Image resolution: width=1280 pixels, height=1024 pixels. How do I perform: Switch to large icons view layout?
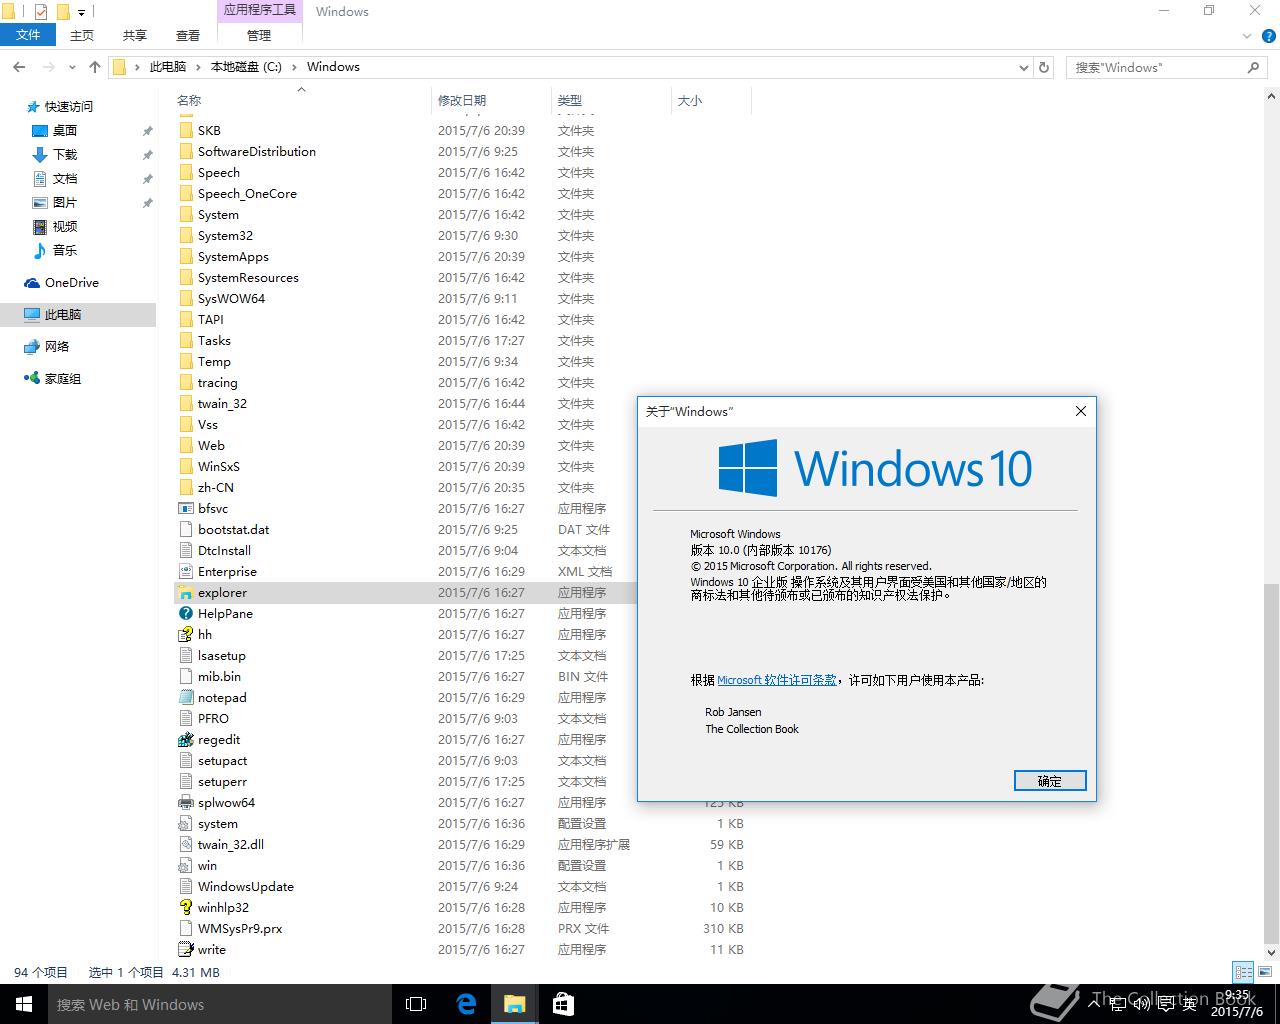click(1265, 972)
